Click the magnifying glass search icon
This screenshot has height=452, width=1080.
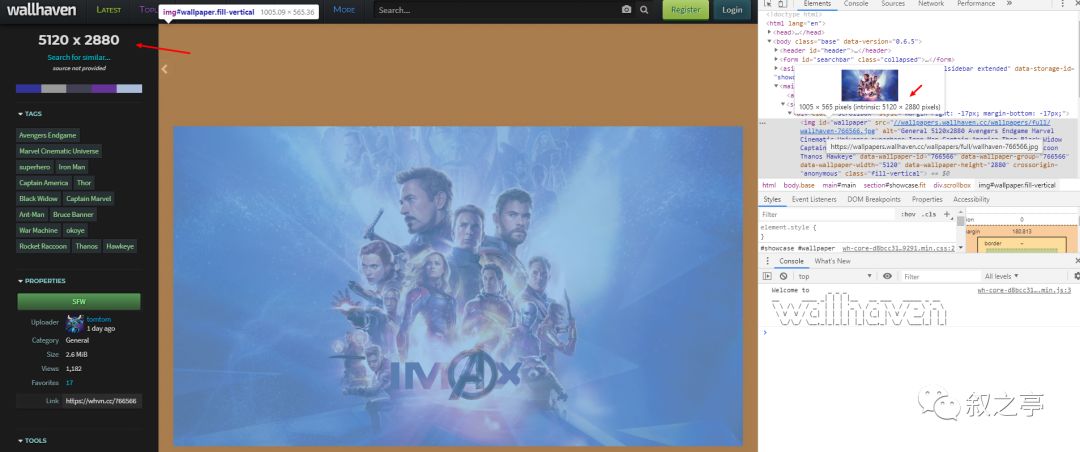(x=644, y=10)
